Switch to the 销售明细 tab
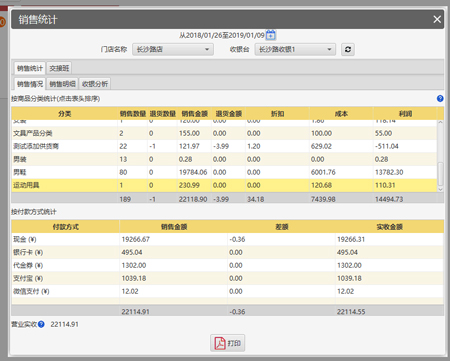 62,84
